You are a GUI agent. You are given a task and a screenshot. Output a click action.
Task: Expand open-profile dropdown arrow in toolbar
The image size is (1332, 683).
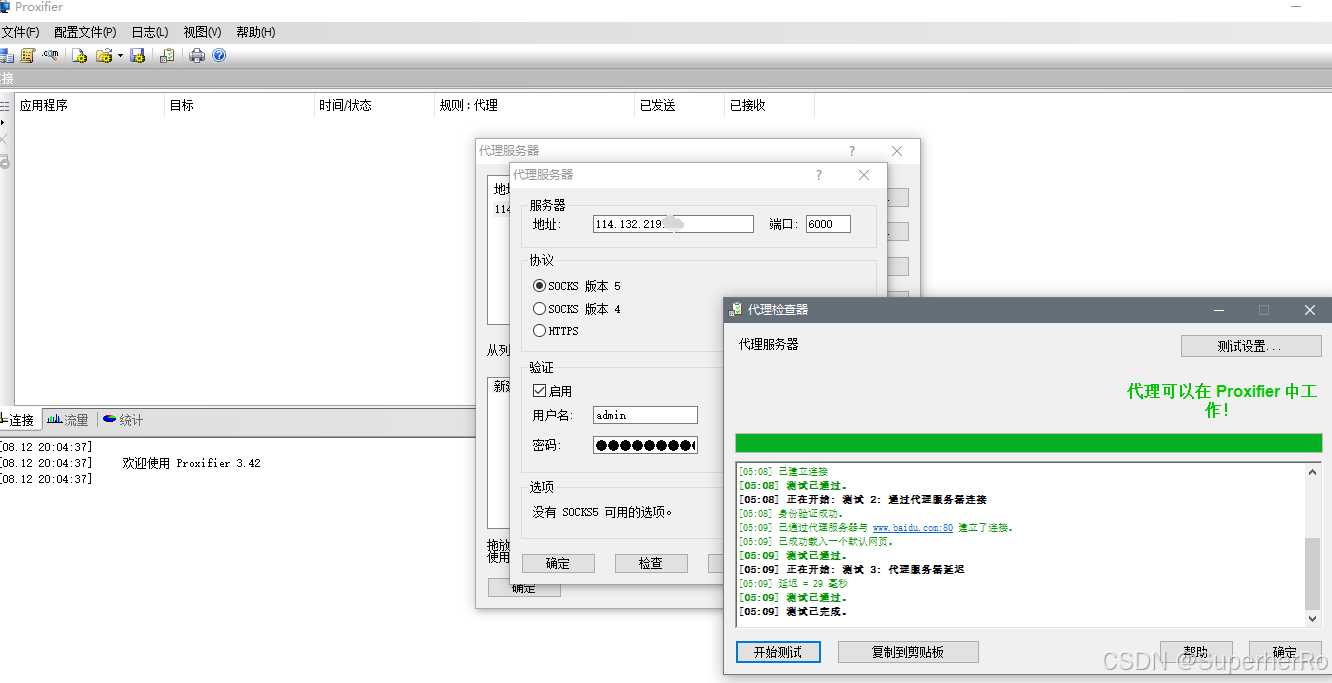pos(120,56)
